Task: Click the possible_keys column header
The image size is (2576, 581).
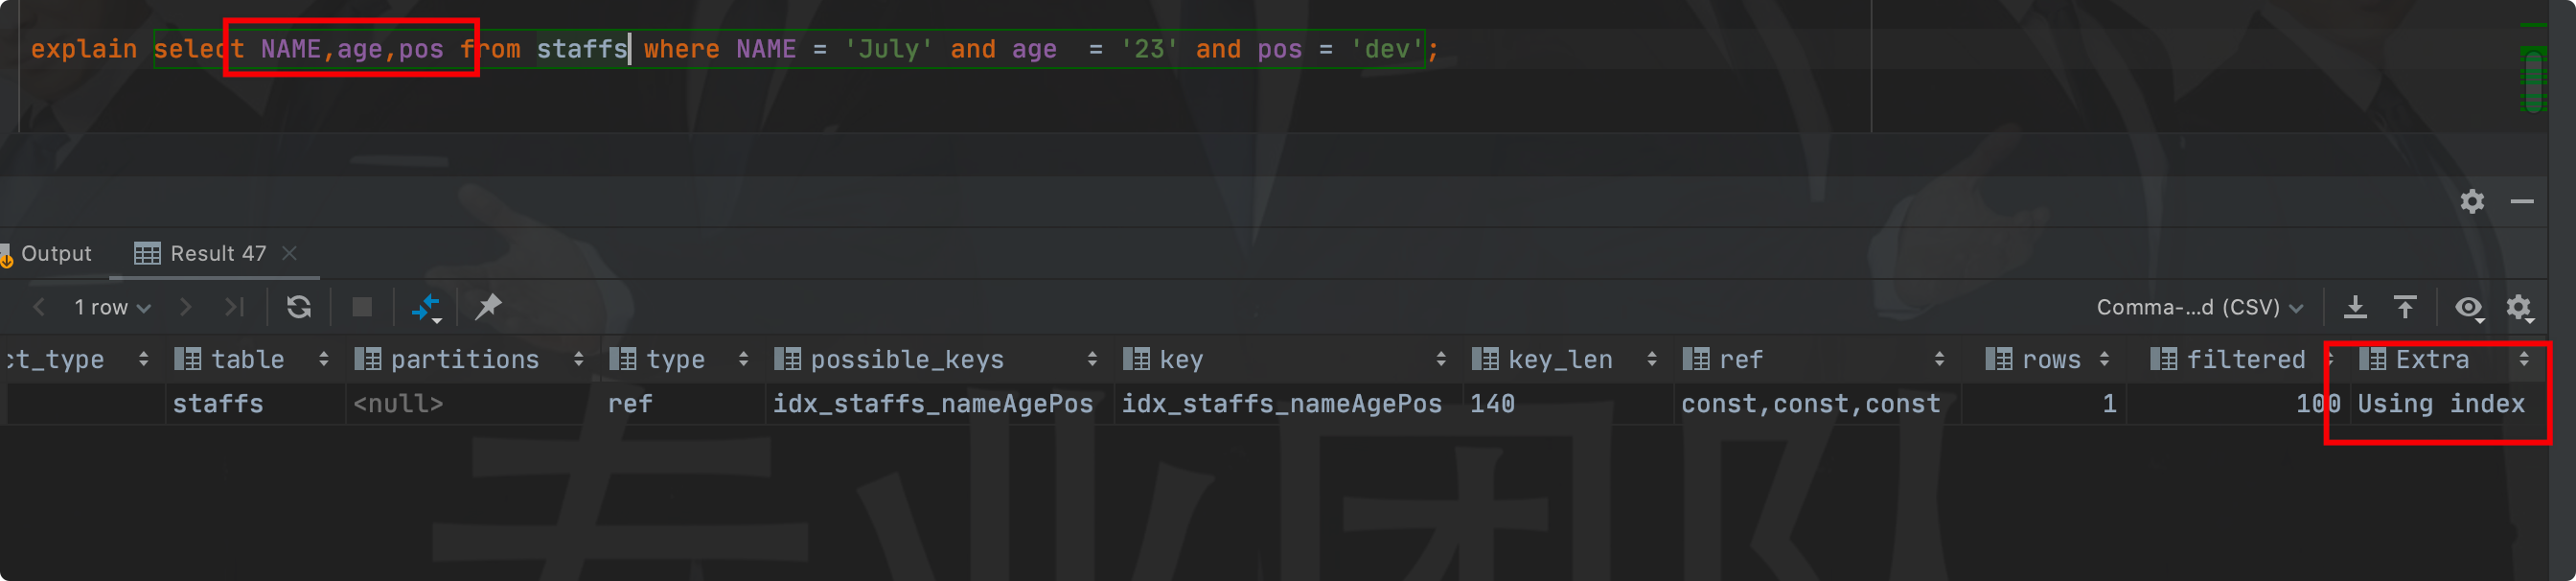Action: point(906,359)
